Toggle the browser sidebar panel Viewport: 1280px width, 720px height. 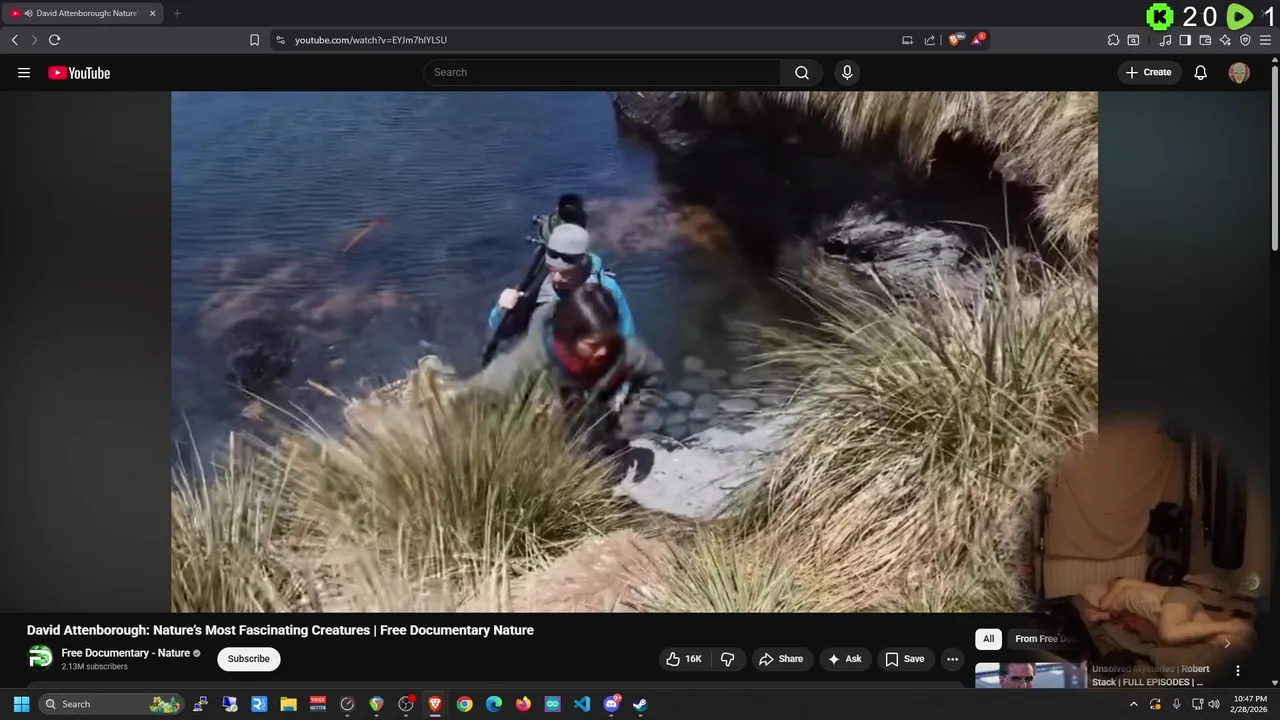(1185, 40)
